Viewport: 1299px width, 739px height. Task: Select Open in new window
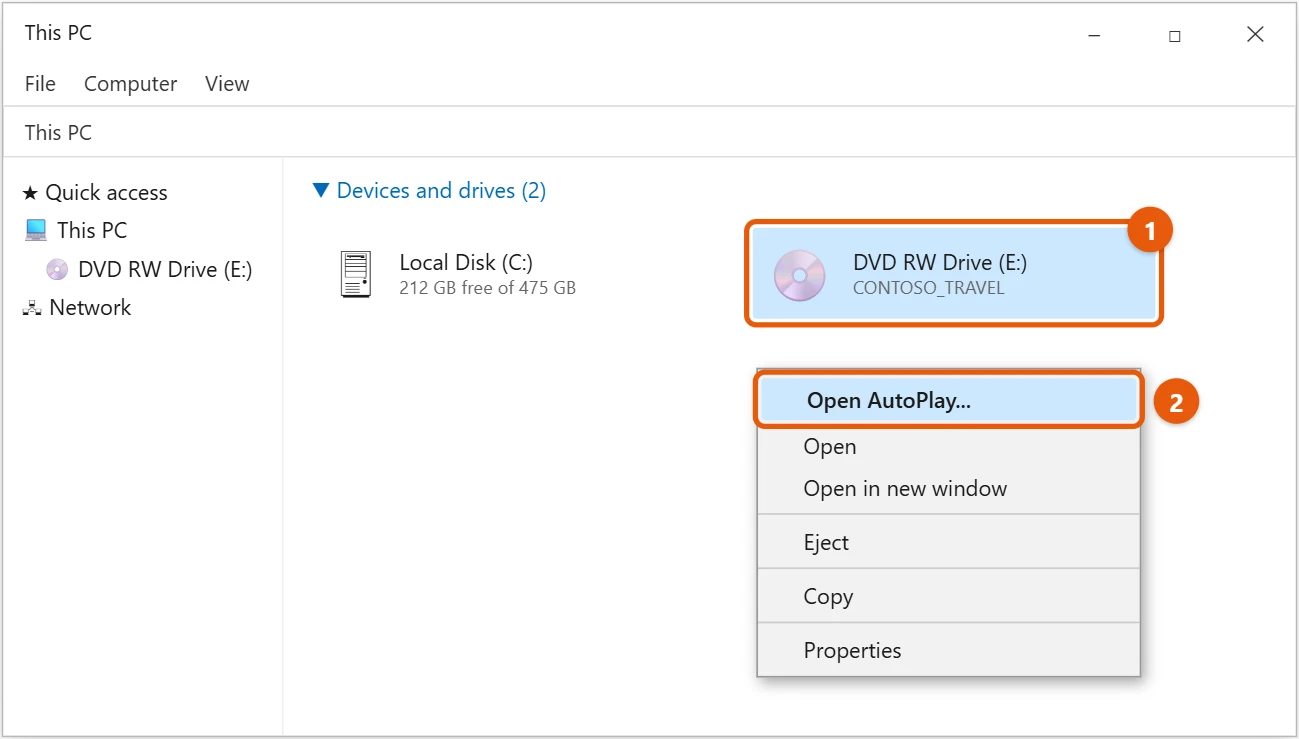coord(948,489)
